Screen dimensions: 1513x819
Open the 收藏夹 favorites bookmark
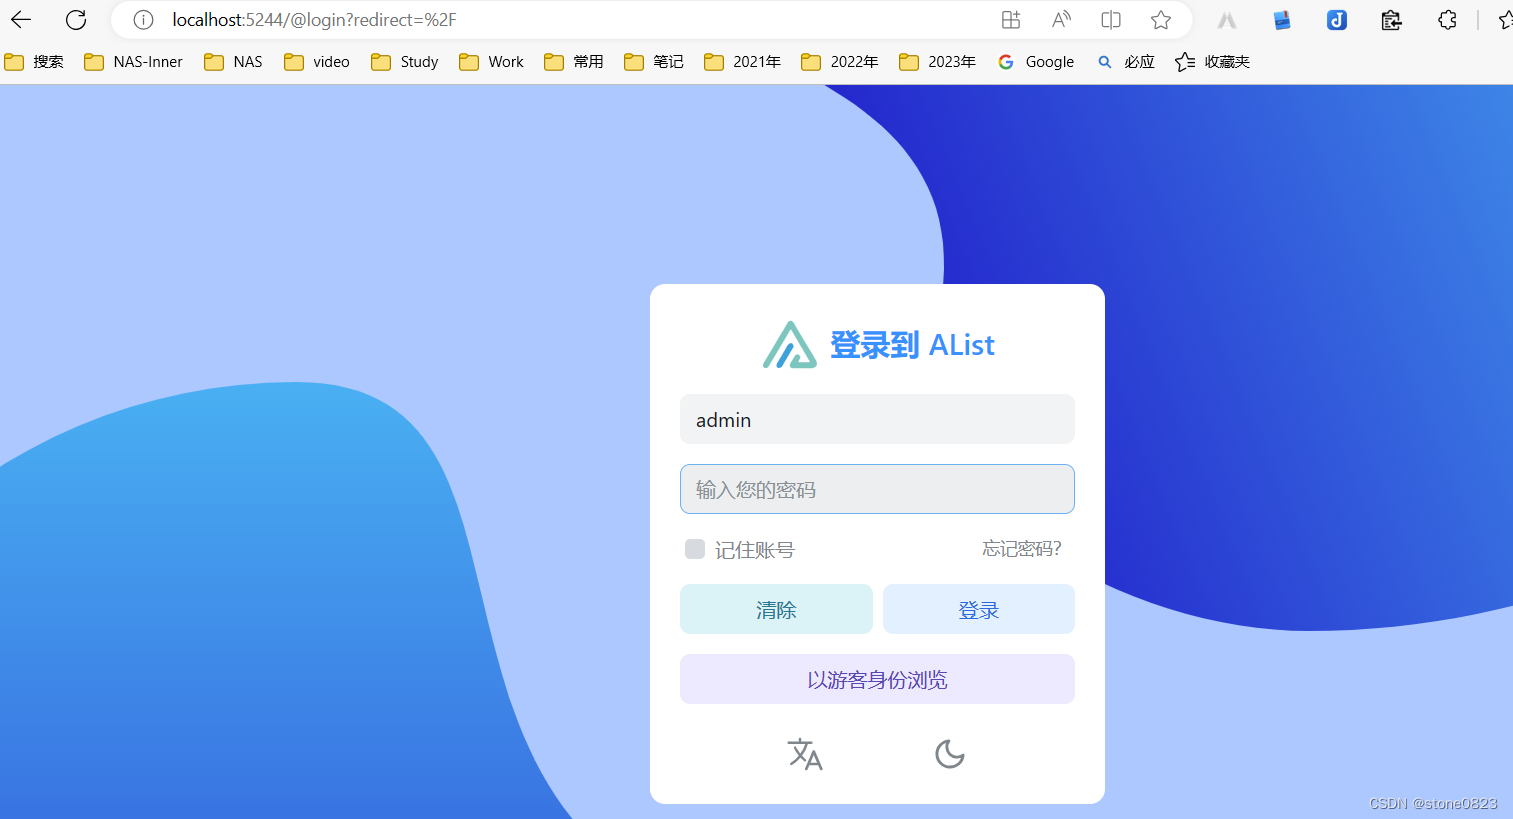coord(1213,62)
